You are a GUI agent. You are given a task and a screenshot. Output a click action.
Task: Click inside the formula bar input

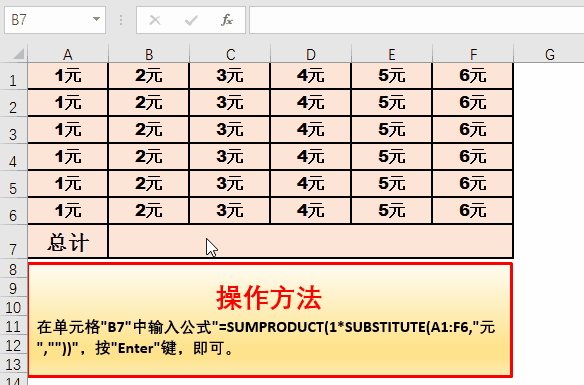pyautogui.click(x=416, y=20)
